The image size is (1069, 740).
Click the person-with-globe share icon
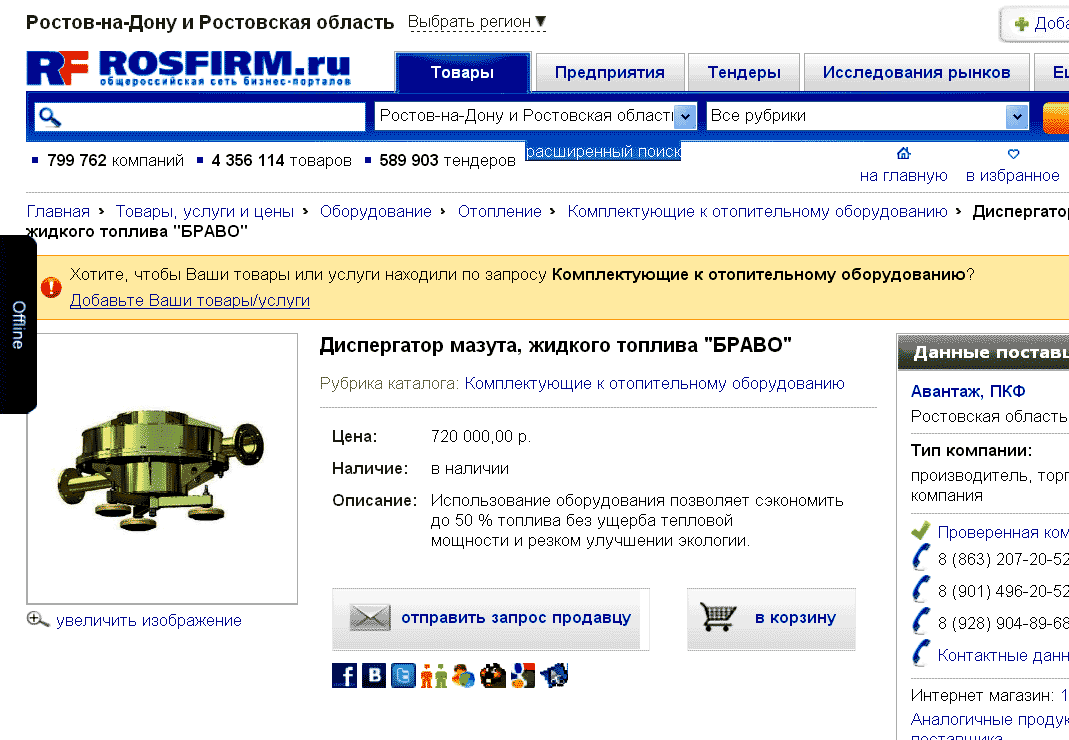[x=463, y=675]
